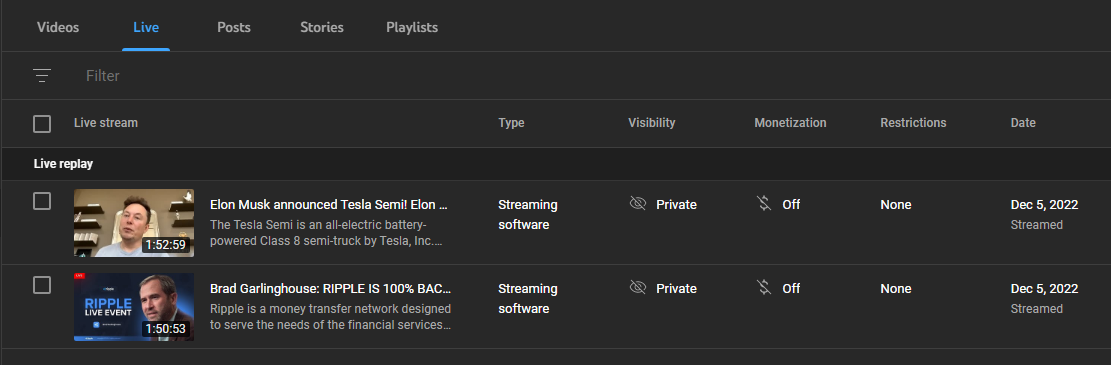
Task: Open the Elon Musk stream thumbnail
Action: click(x=134, y=223)
